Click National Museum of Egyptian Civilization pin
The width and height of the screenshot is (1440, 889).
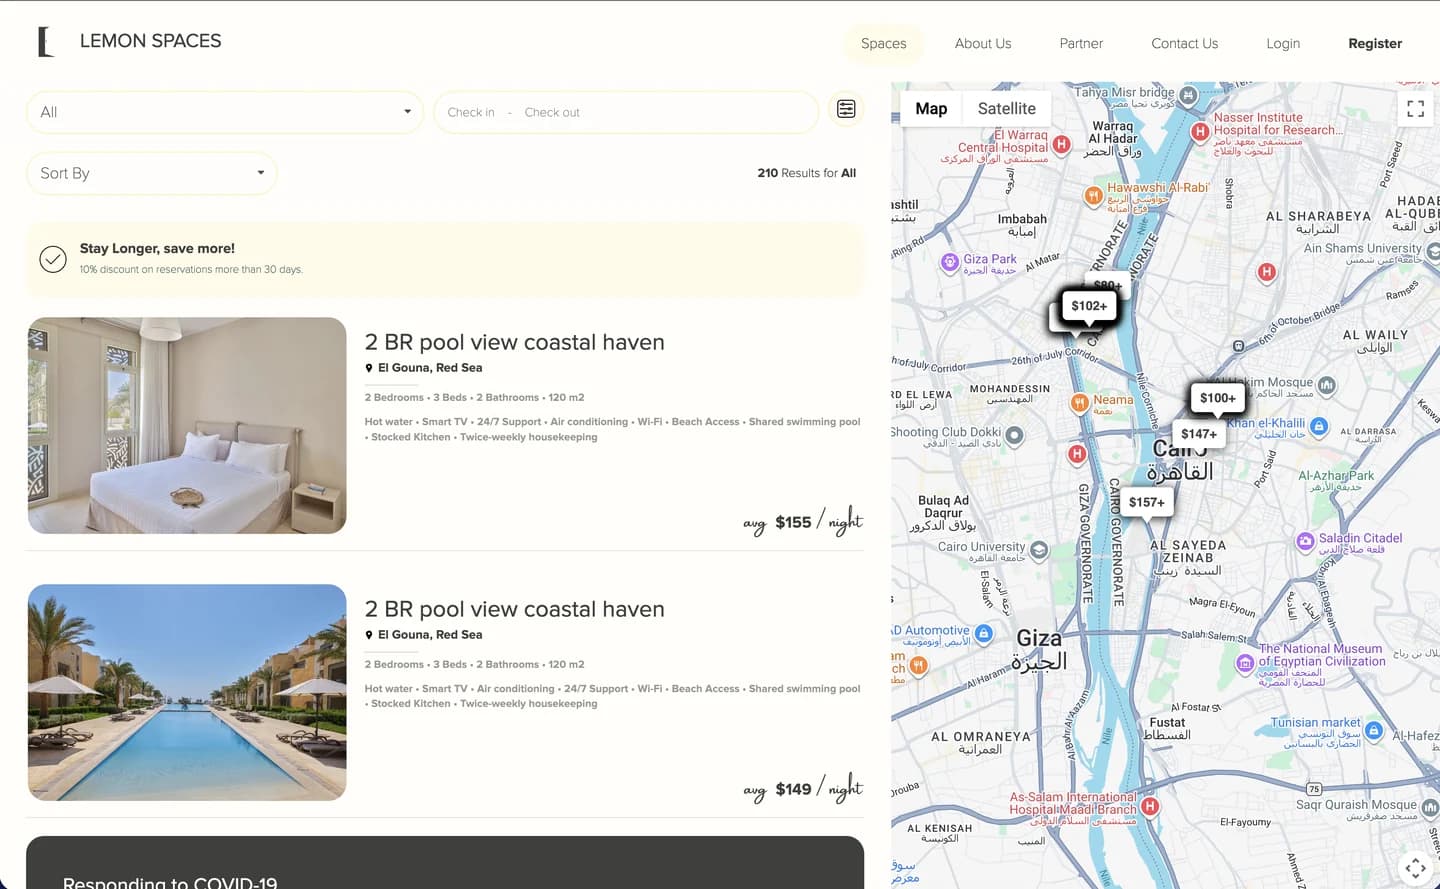coord(1245,663)
